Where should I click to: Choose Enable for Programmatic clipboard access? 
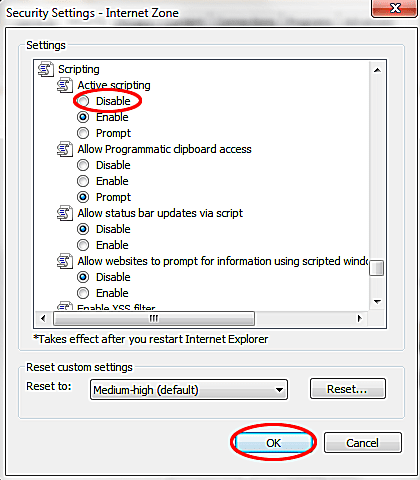pos(83,181)
